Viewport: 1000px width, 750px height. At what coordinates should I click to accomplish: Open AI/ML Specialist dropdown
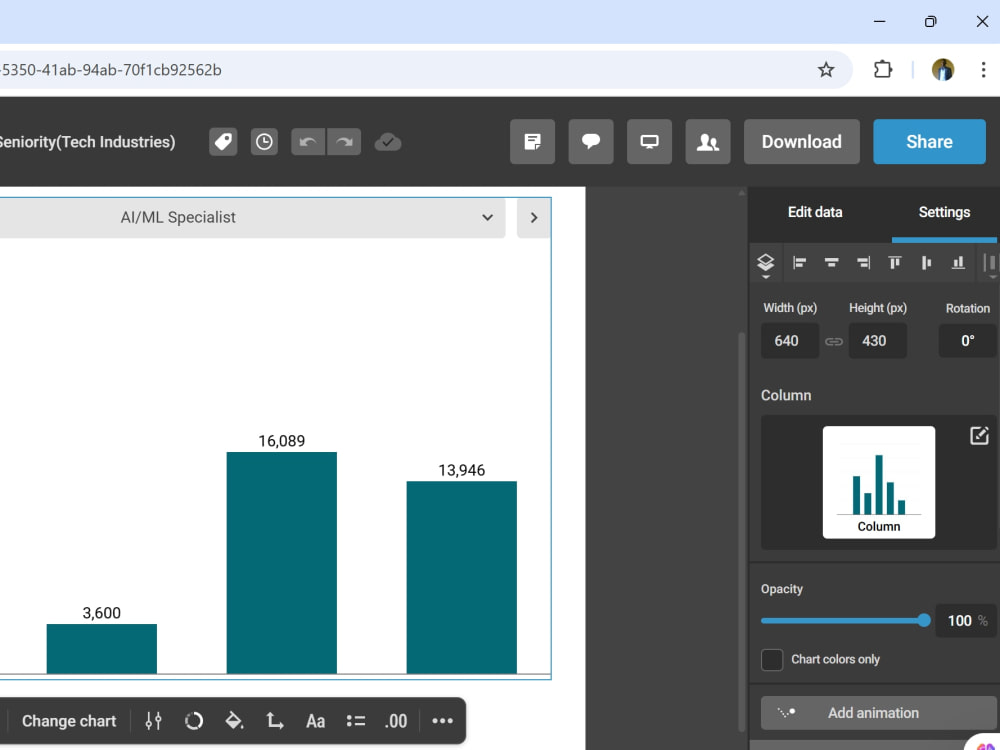pyautogui.click(x=253, y=217)
